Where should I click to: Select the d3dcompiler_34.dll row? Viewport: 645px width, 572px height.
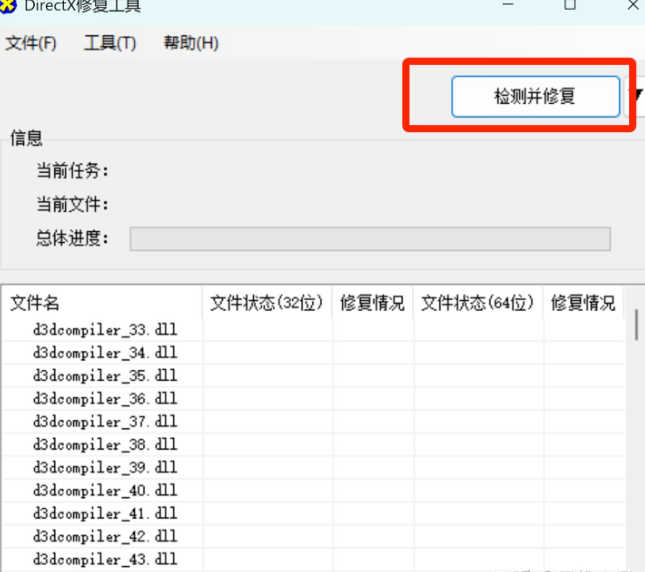coord(313,353)
